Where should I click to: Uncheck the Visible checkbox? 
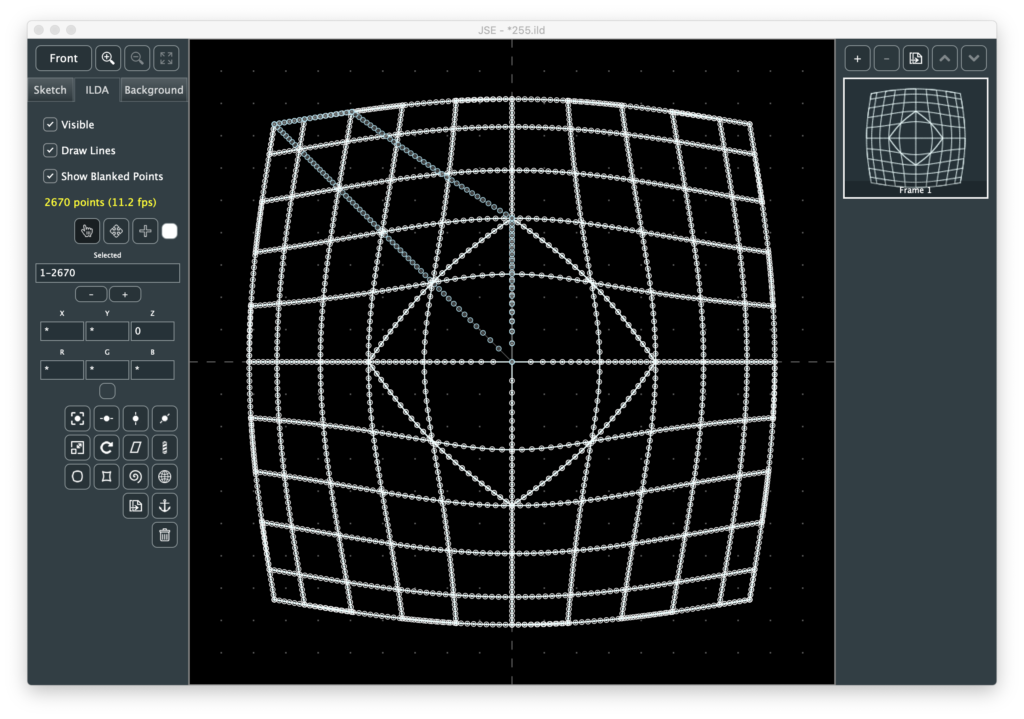pyautogui.click(x=50, y=125)
